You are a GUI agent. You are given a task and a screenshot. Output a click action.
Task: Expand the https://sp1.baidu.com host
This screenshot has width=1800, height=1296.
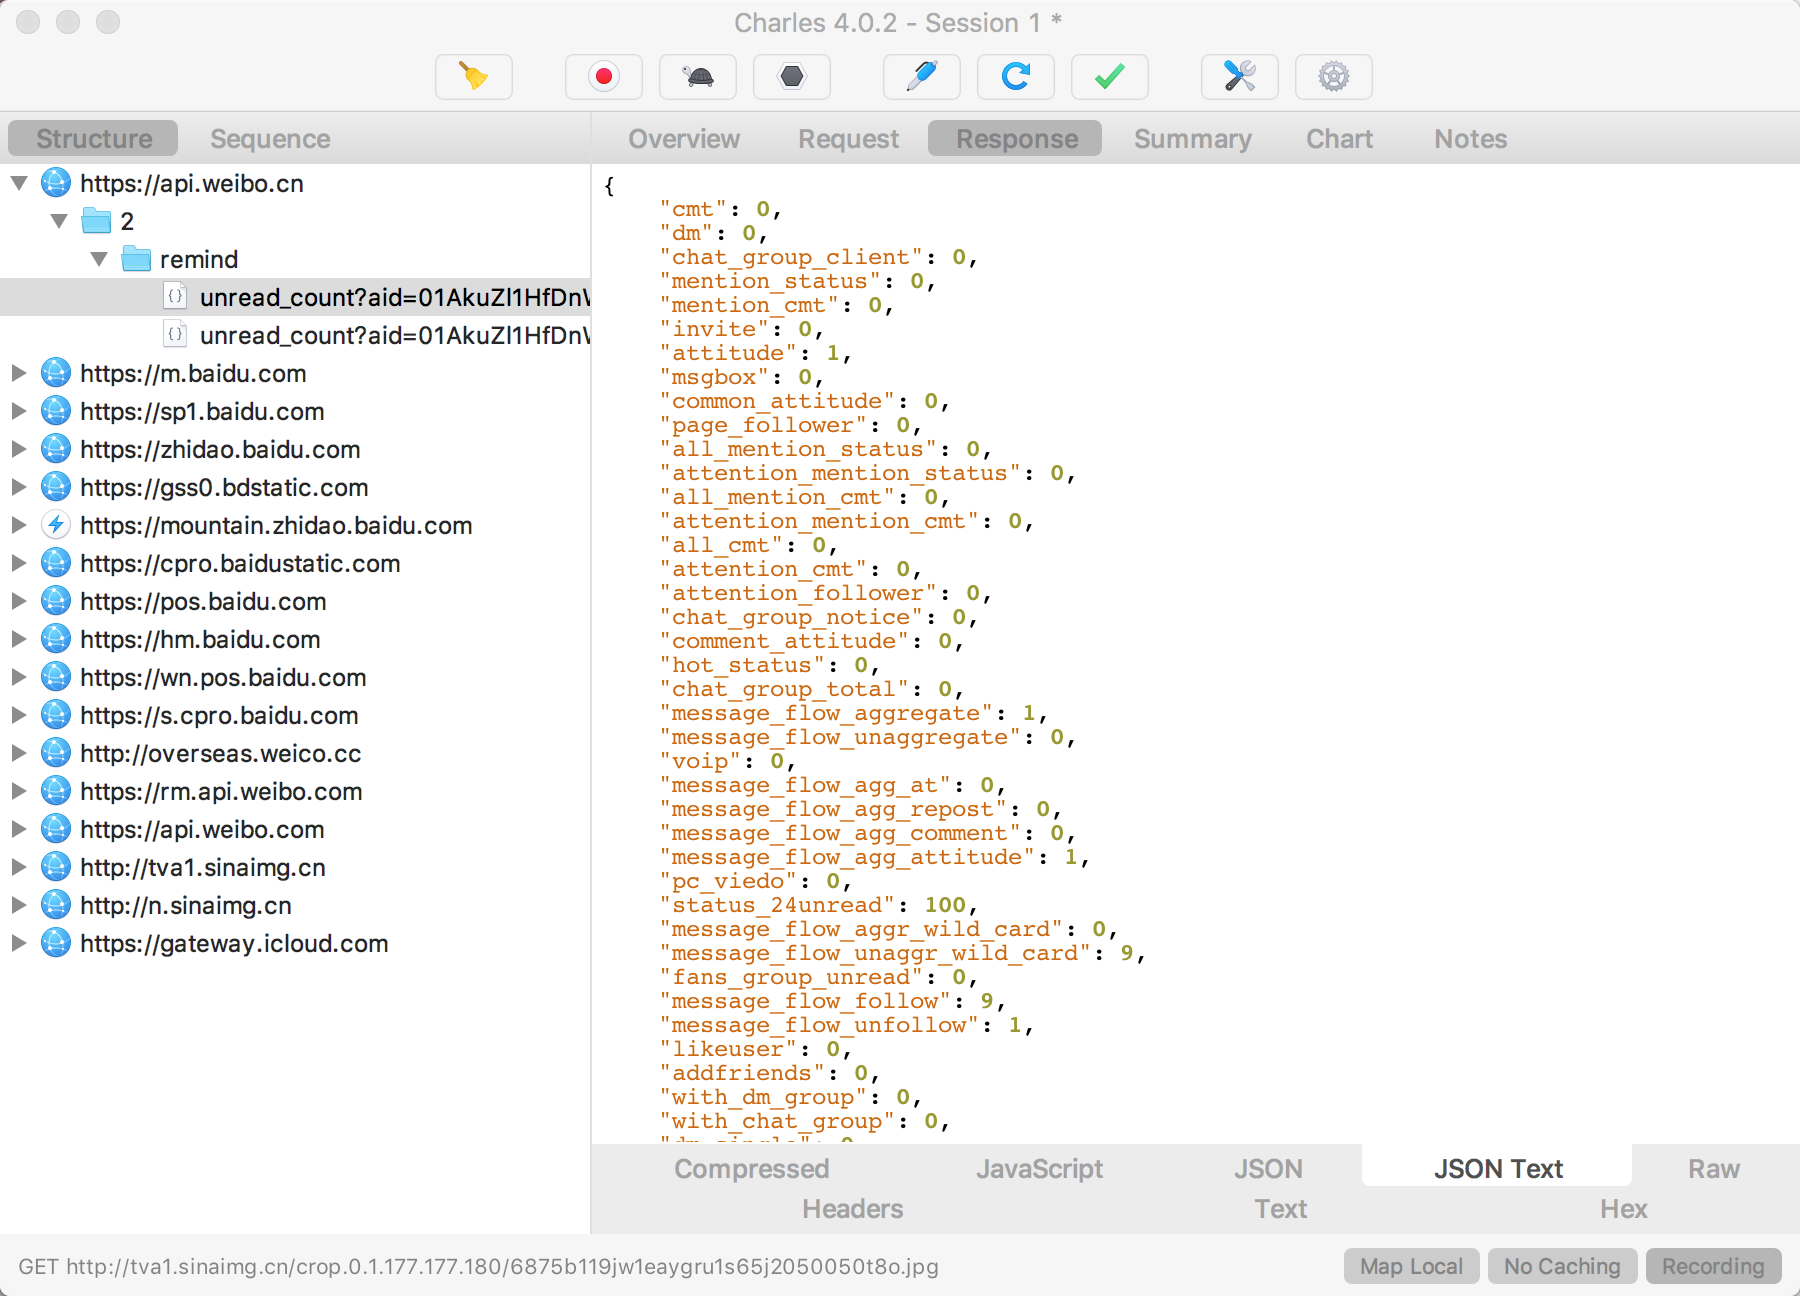(x=19, y=411)
